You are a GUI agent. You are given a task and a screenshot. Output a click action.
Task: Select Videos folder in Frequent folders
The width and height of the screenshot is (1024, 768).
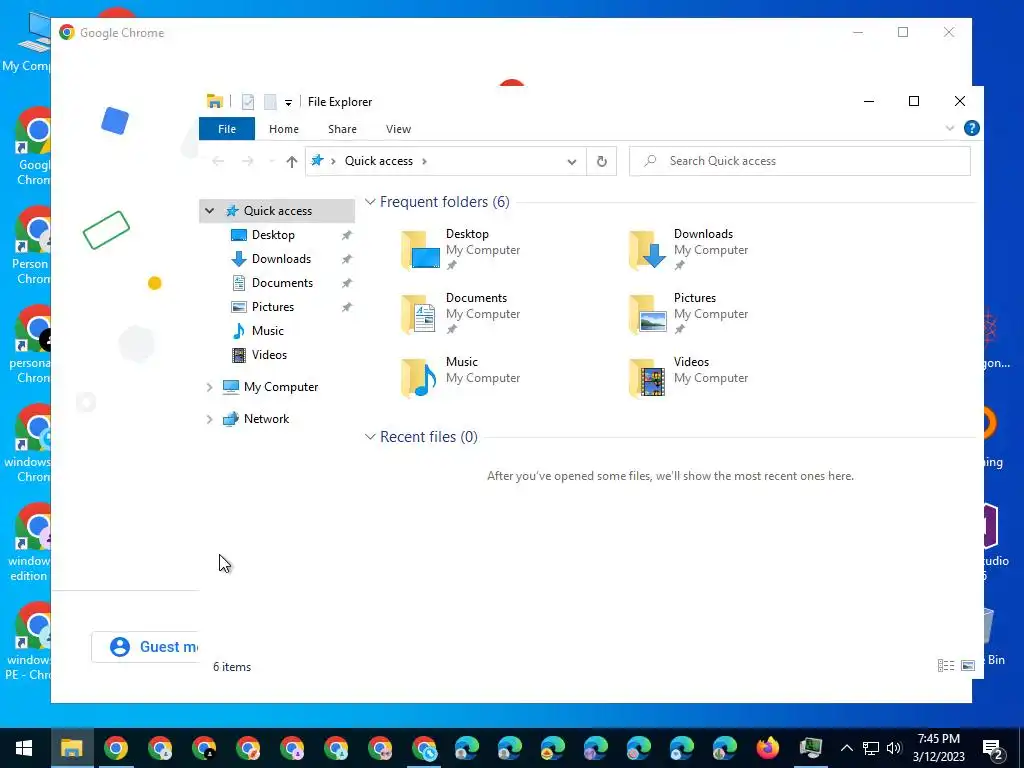690,377
